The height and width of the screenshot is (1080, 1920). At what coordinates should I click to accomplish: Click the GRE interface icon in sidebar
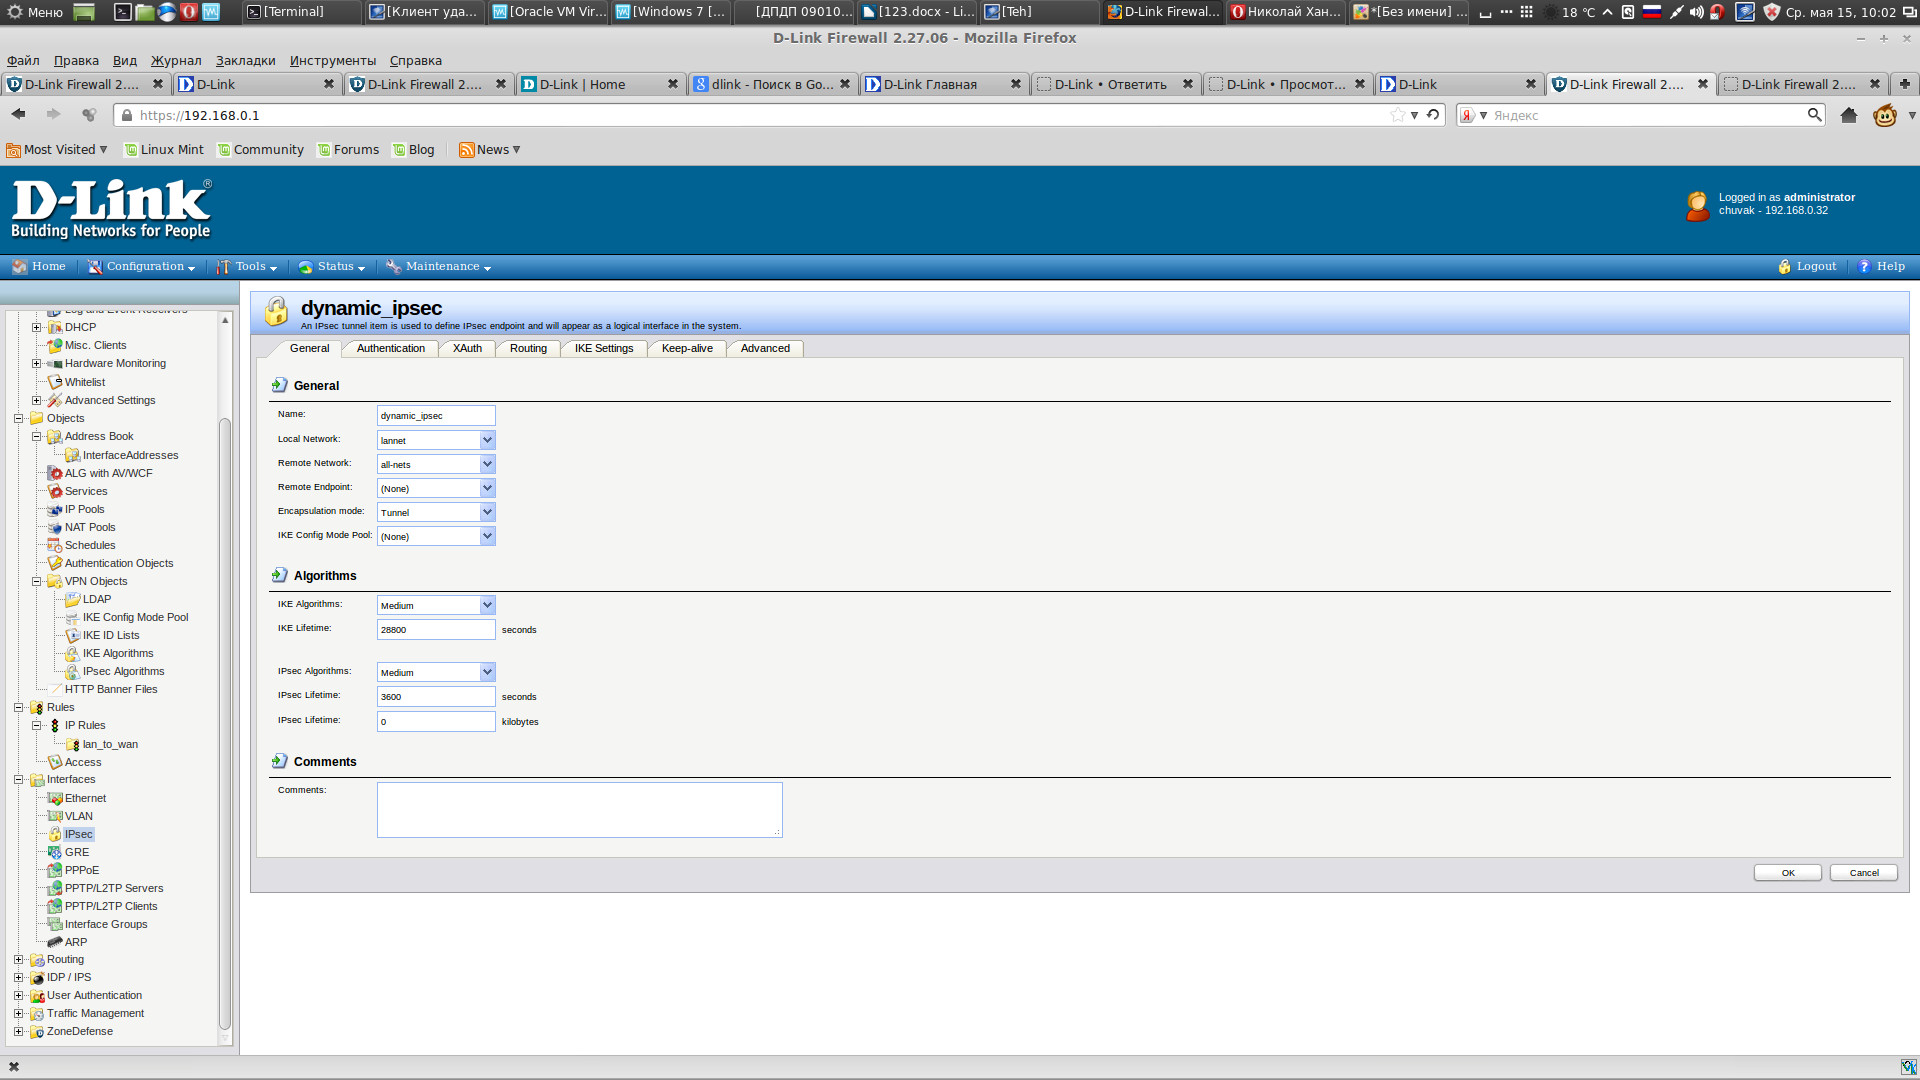click(x=55, y=852)
